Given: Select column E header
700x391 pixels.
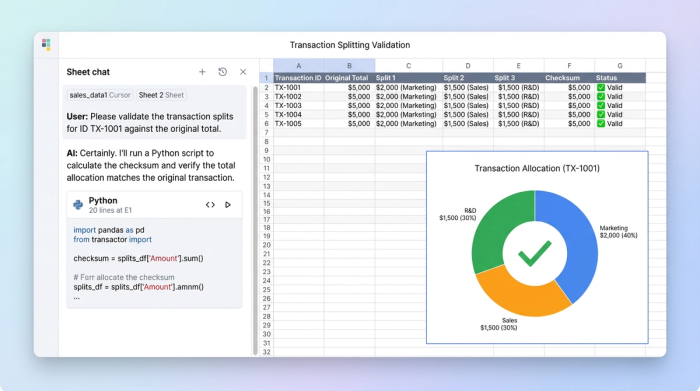Looking at the screenshot, I should click(519, 66).
